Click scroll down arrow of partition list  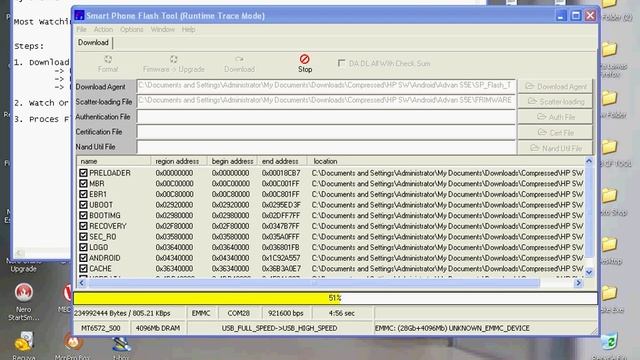pos(589,272)
